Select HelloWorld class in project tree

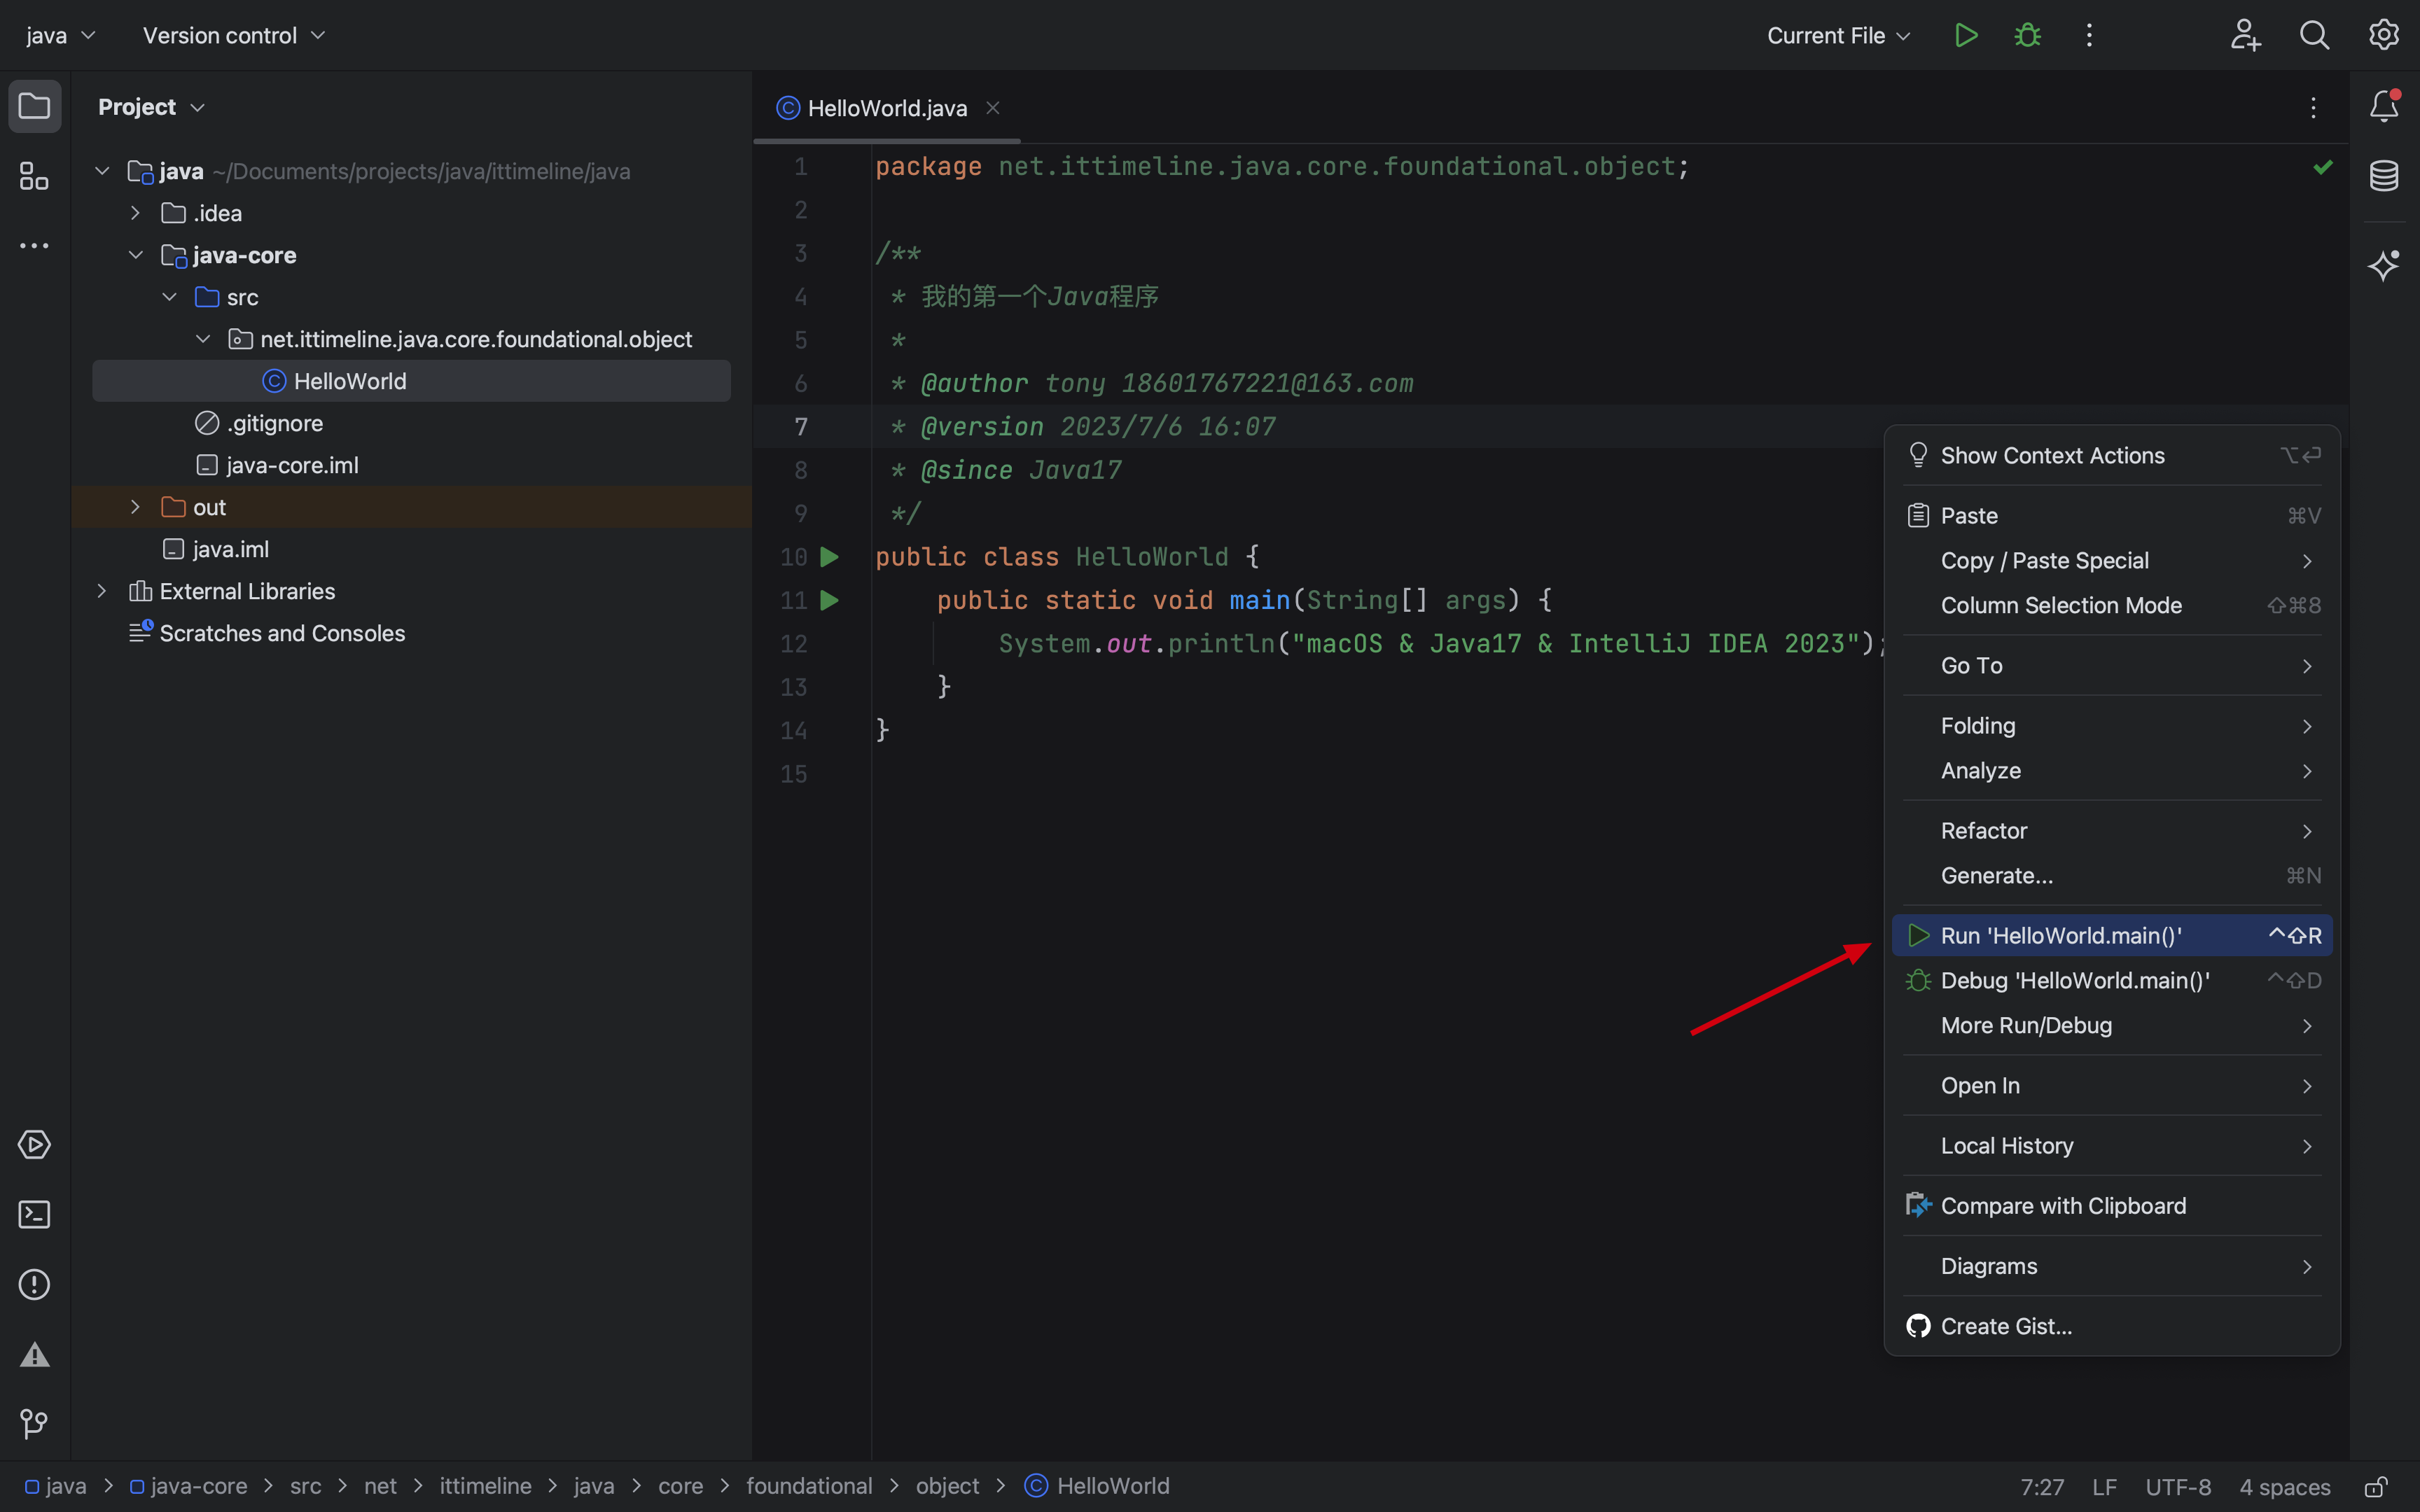pyautogui.click(x=411, y=381)
